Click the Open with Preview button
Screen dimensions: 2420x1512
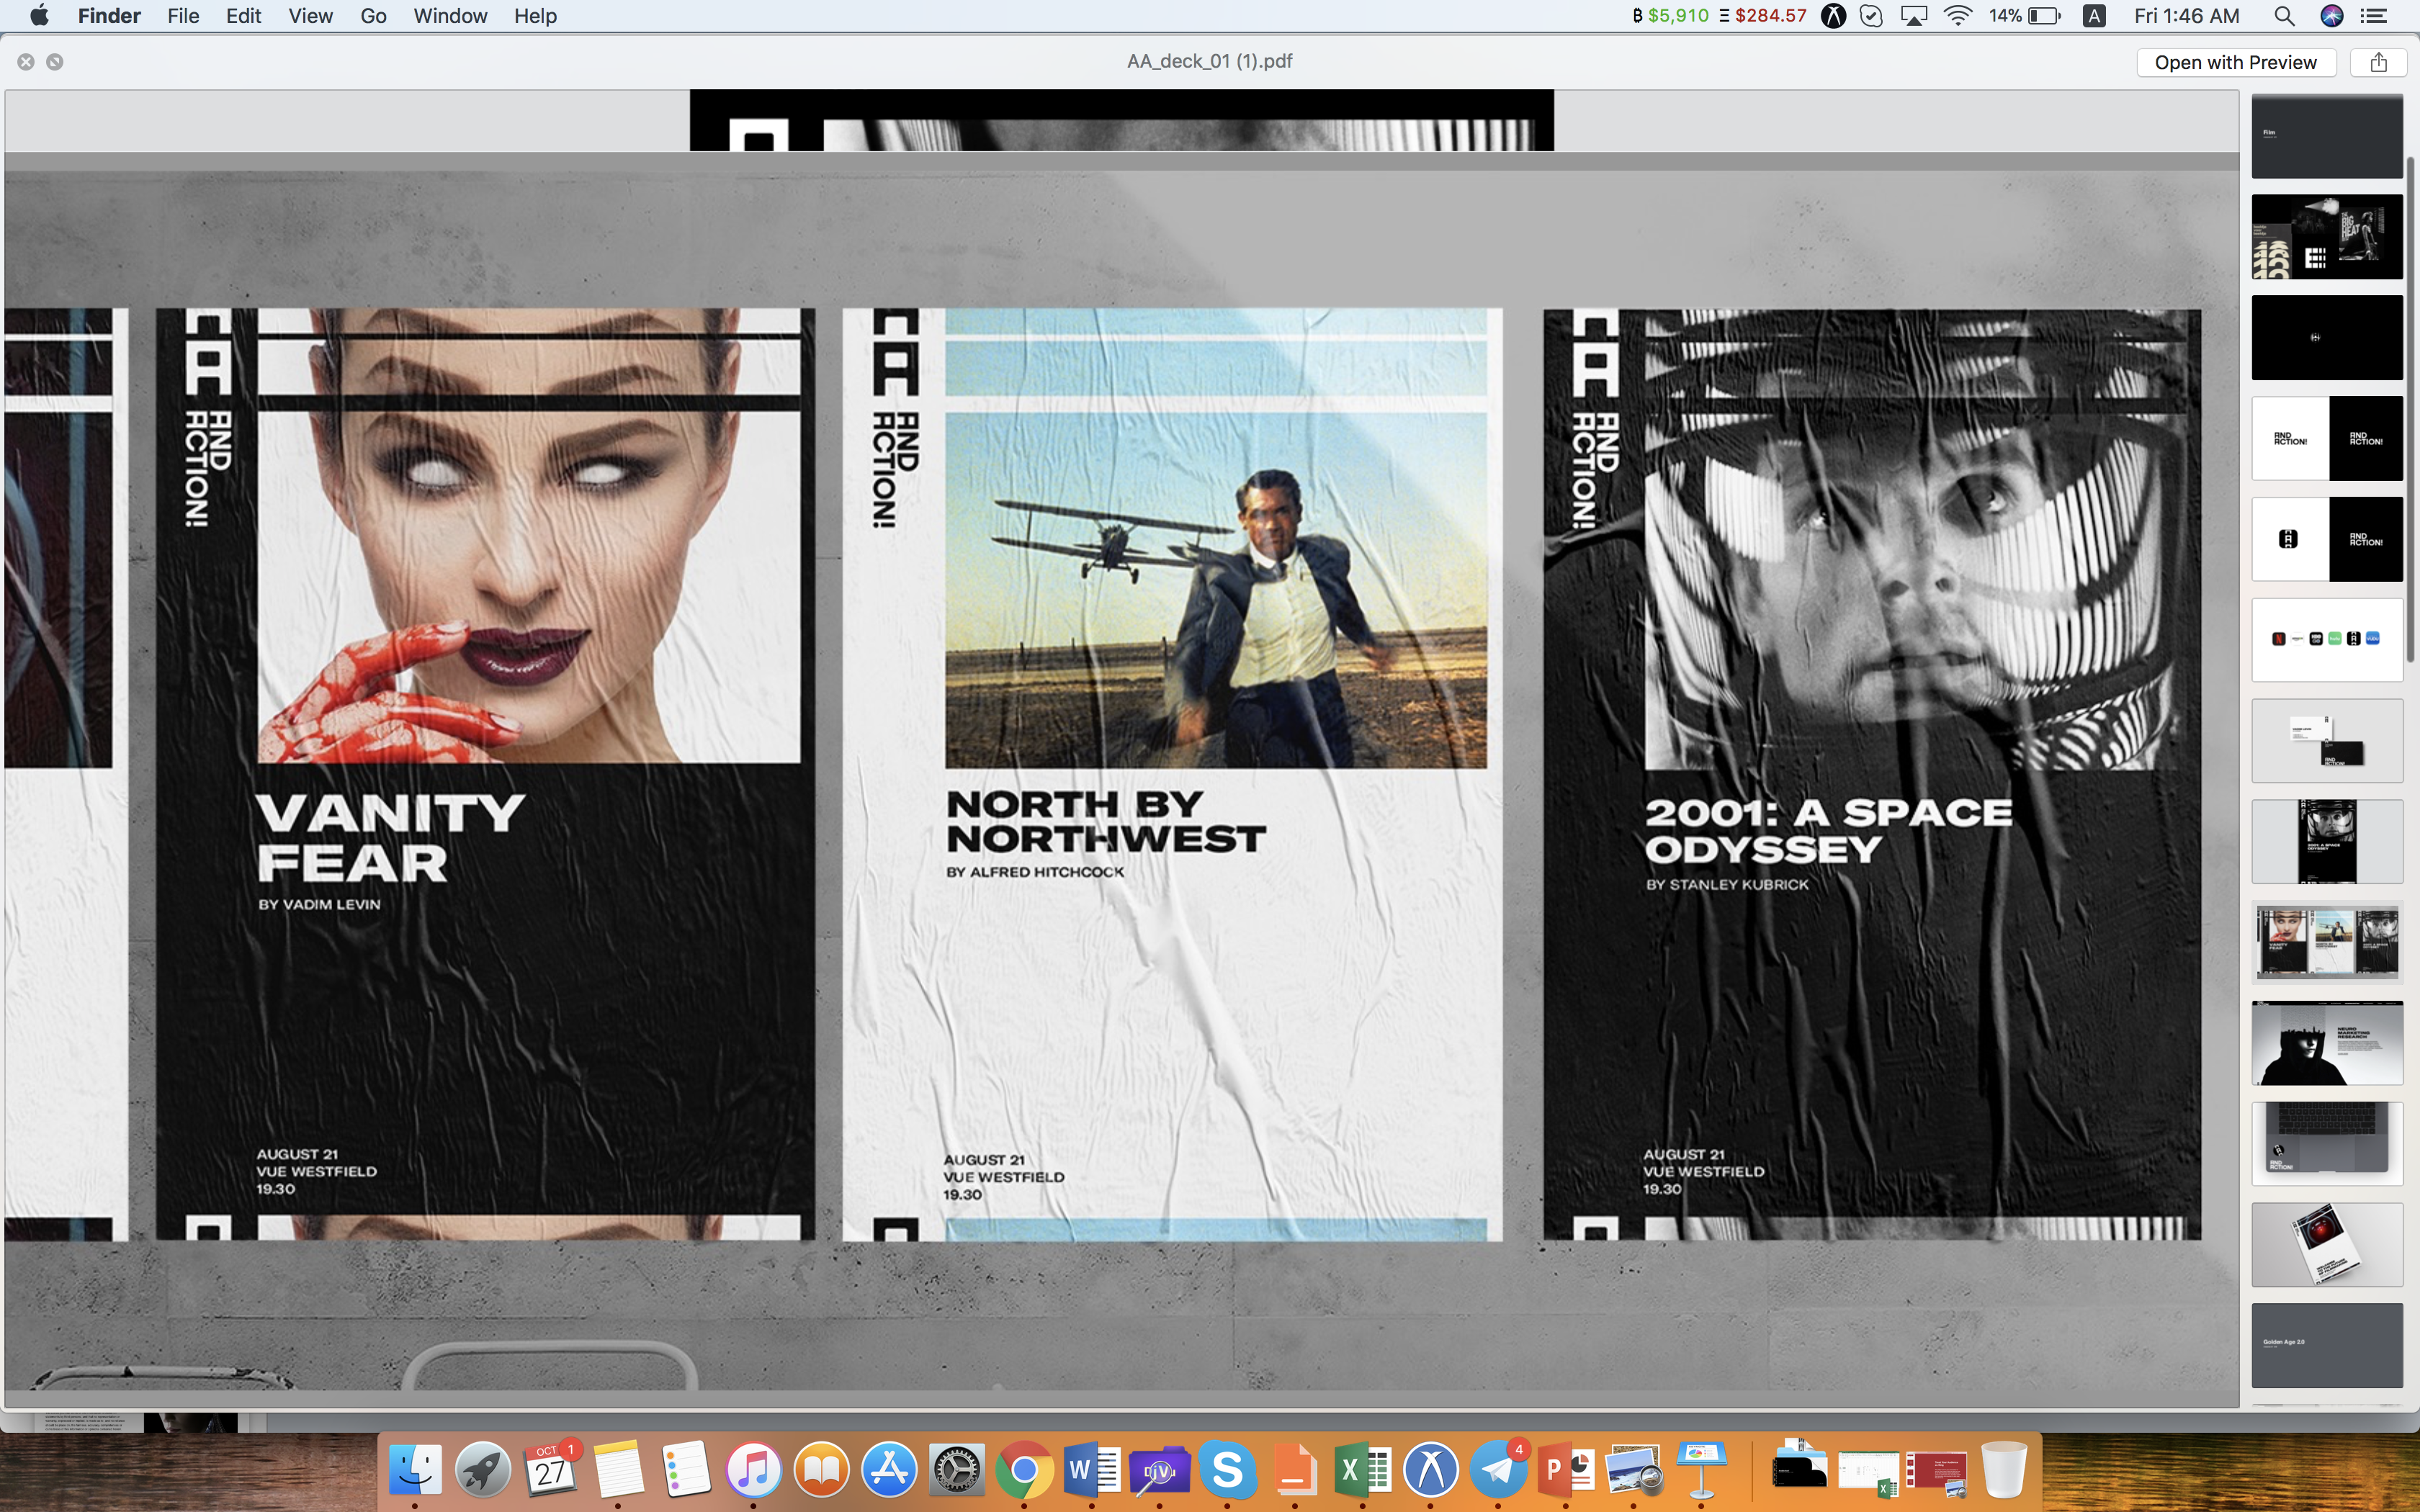click(x=2235, y=62)
